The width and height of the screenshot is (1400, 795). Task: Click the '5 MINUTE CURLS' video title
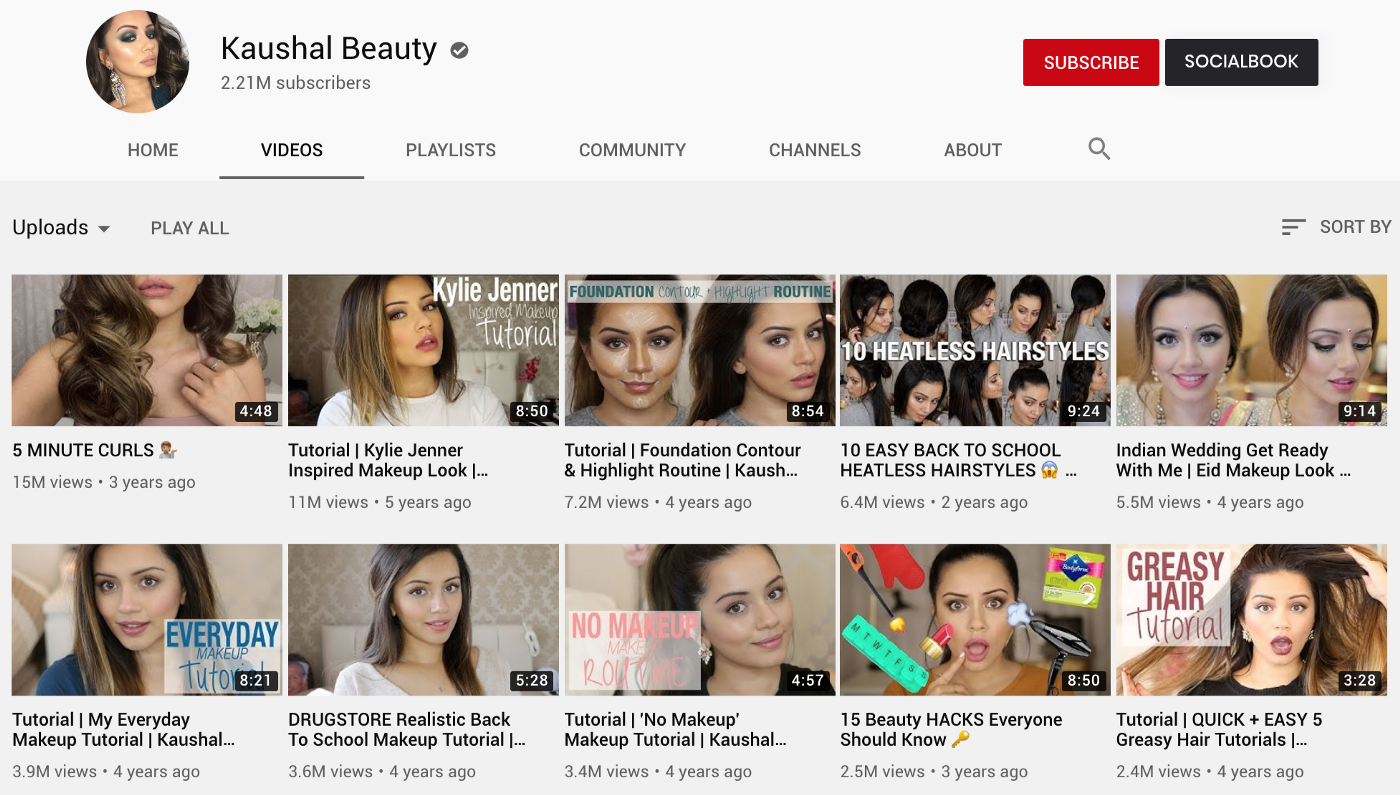point(95,450)
